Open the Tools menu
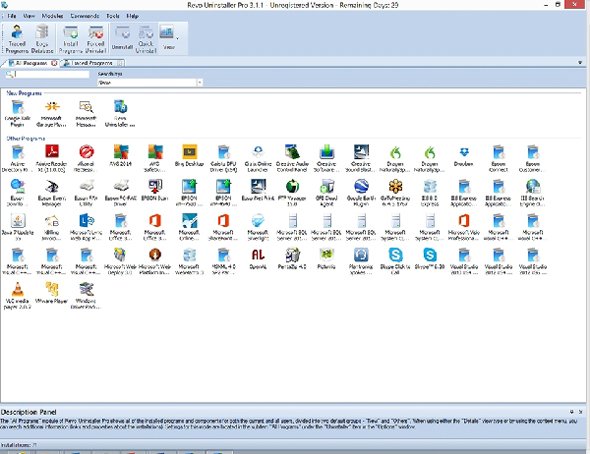The width and height of the screenshot is (590, 454). pyautogui.click(x=113, y=16)
